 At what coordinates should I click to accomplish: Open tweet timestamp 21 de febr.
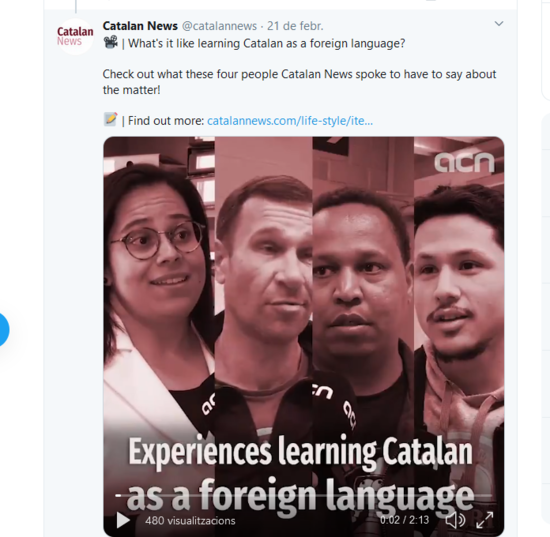(295, 26)
